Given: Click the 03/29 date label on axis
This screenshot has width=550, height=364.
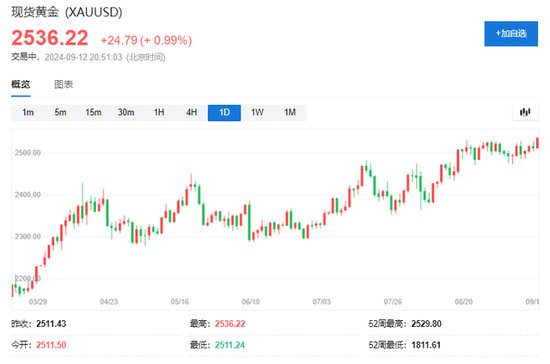Looking at the screenshot, I should (38, 302).
